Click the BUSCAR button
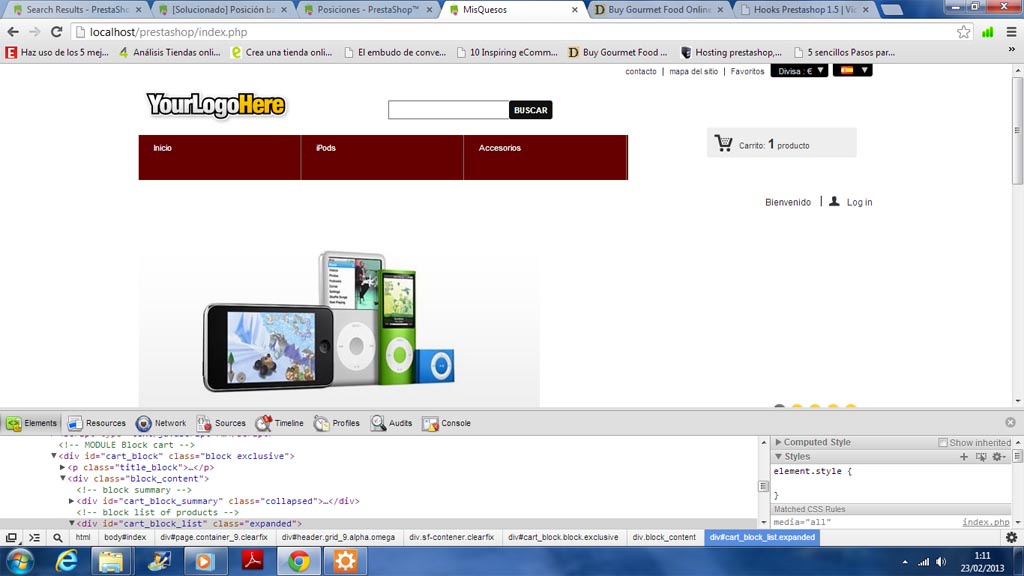1024x576 pixels. click(x=530, y=110)
